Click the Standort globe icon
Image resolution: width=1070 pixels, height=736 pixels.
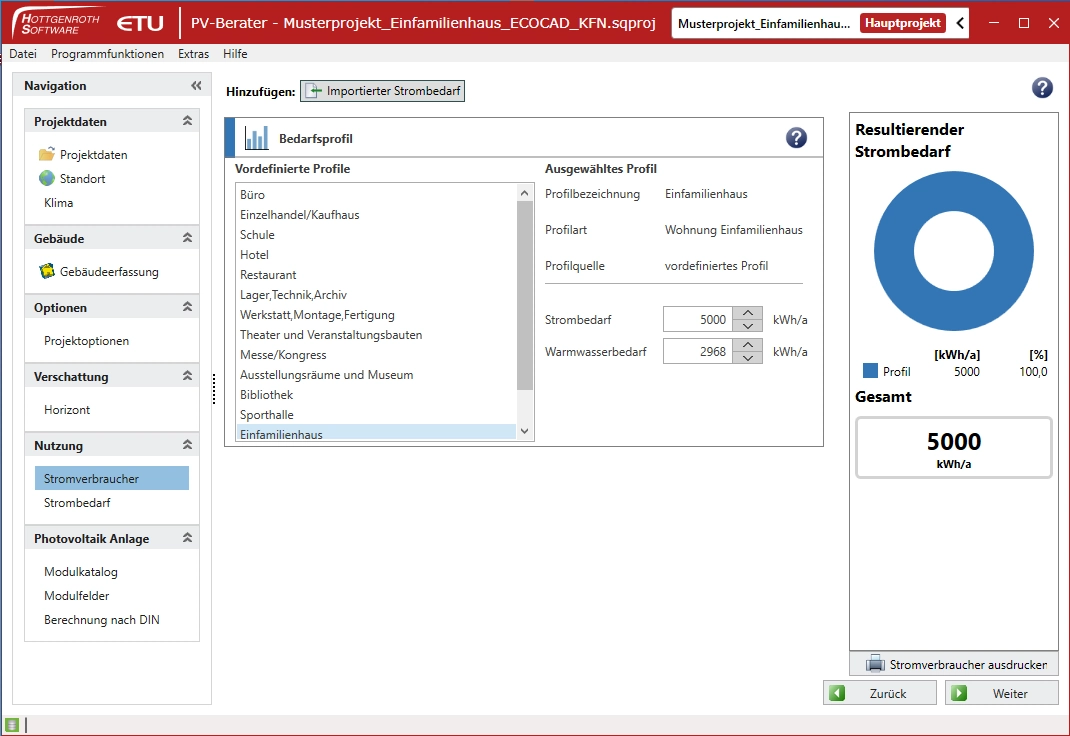pyautogui.click(x=47, y=179)
